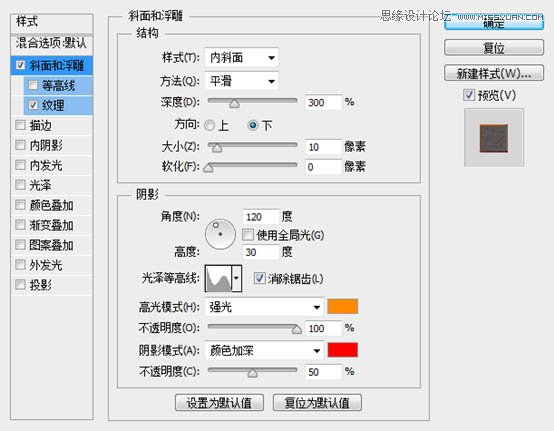The height and width of the screenshot is (431, 554).
Task: Click the 复位 button
Action: 494,47
